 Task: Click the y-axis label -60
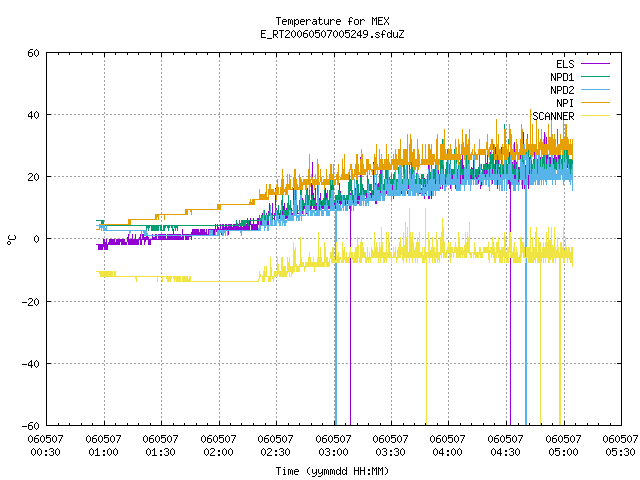coord(31,426)
